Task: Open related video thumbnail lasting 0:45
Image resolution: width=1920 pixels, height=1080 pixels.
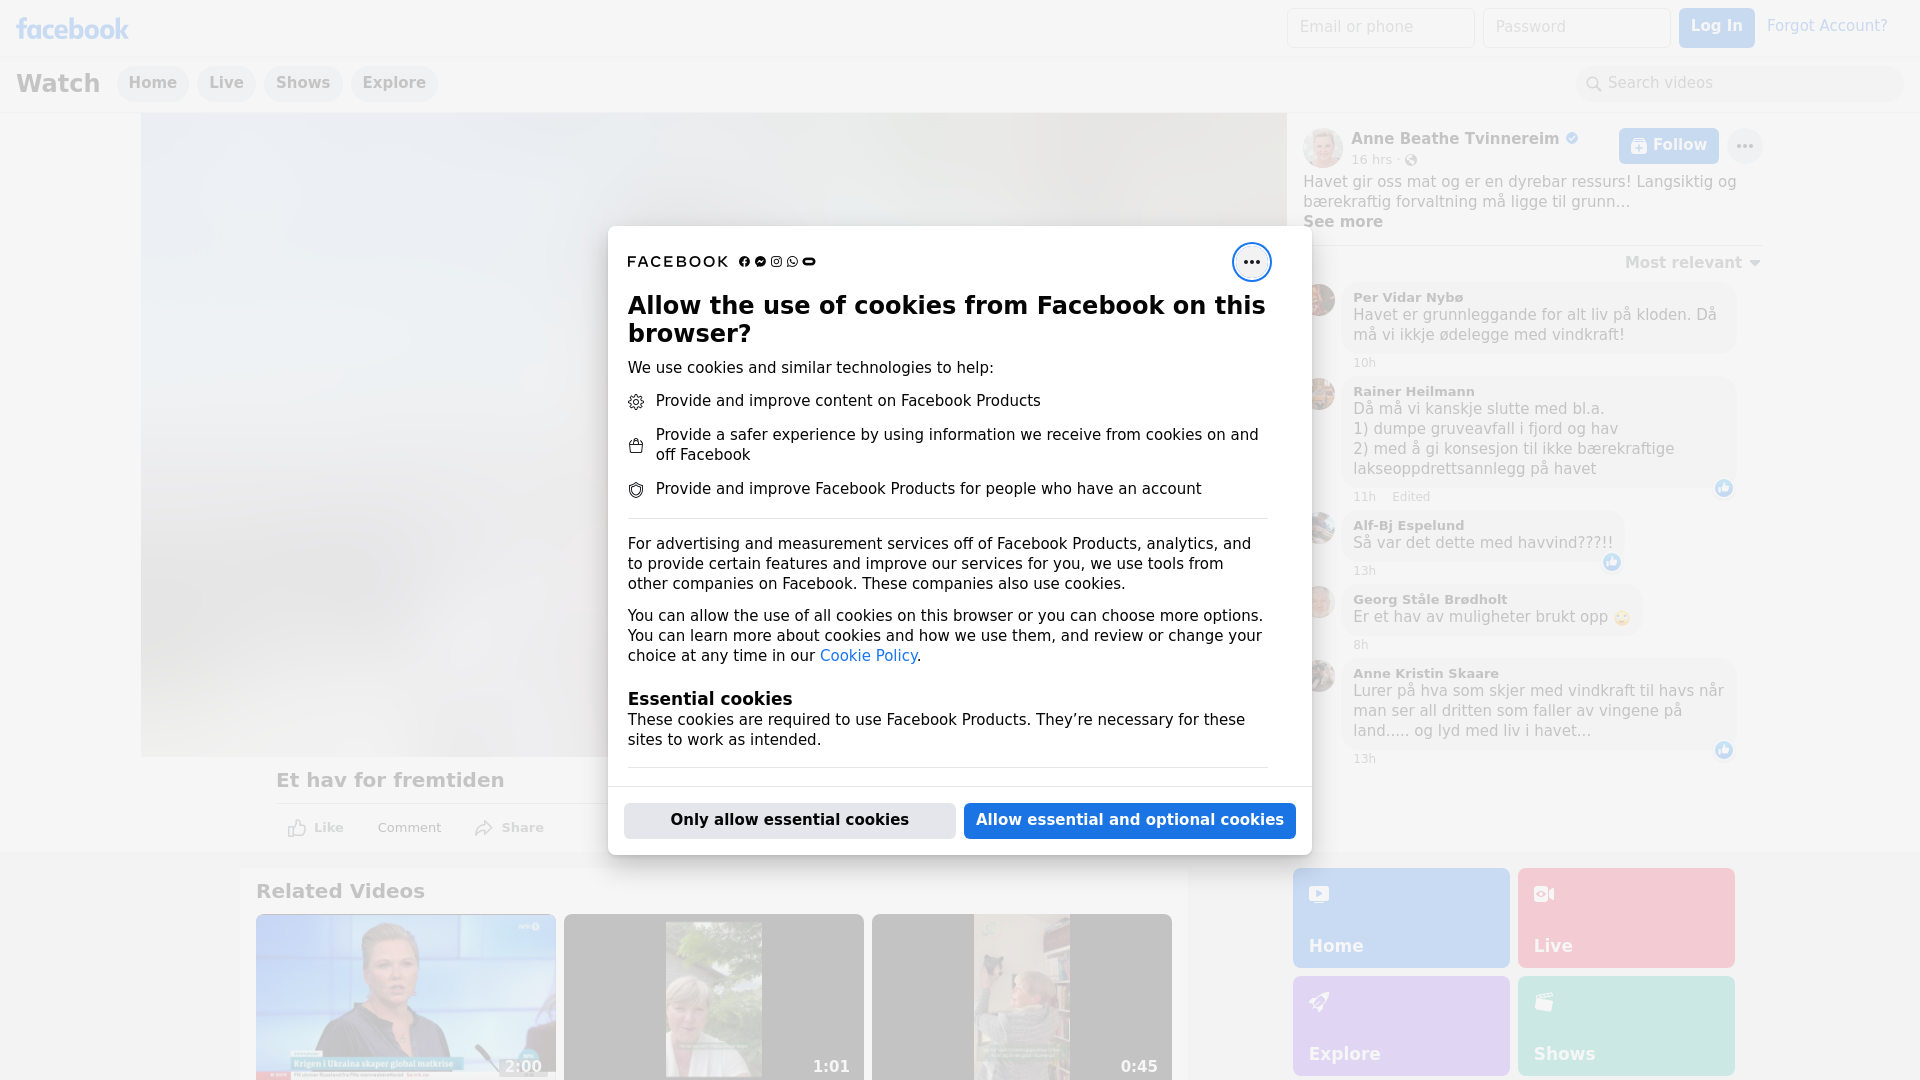Action: pyautogui.click(x=1022, y=996)
